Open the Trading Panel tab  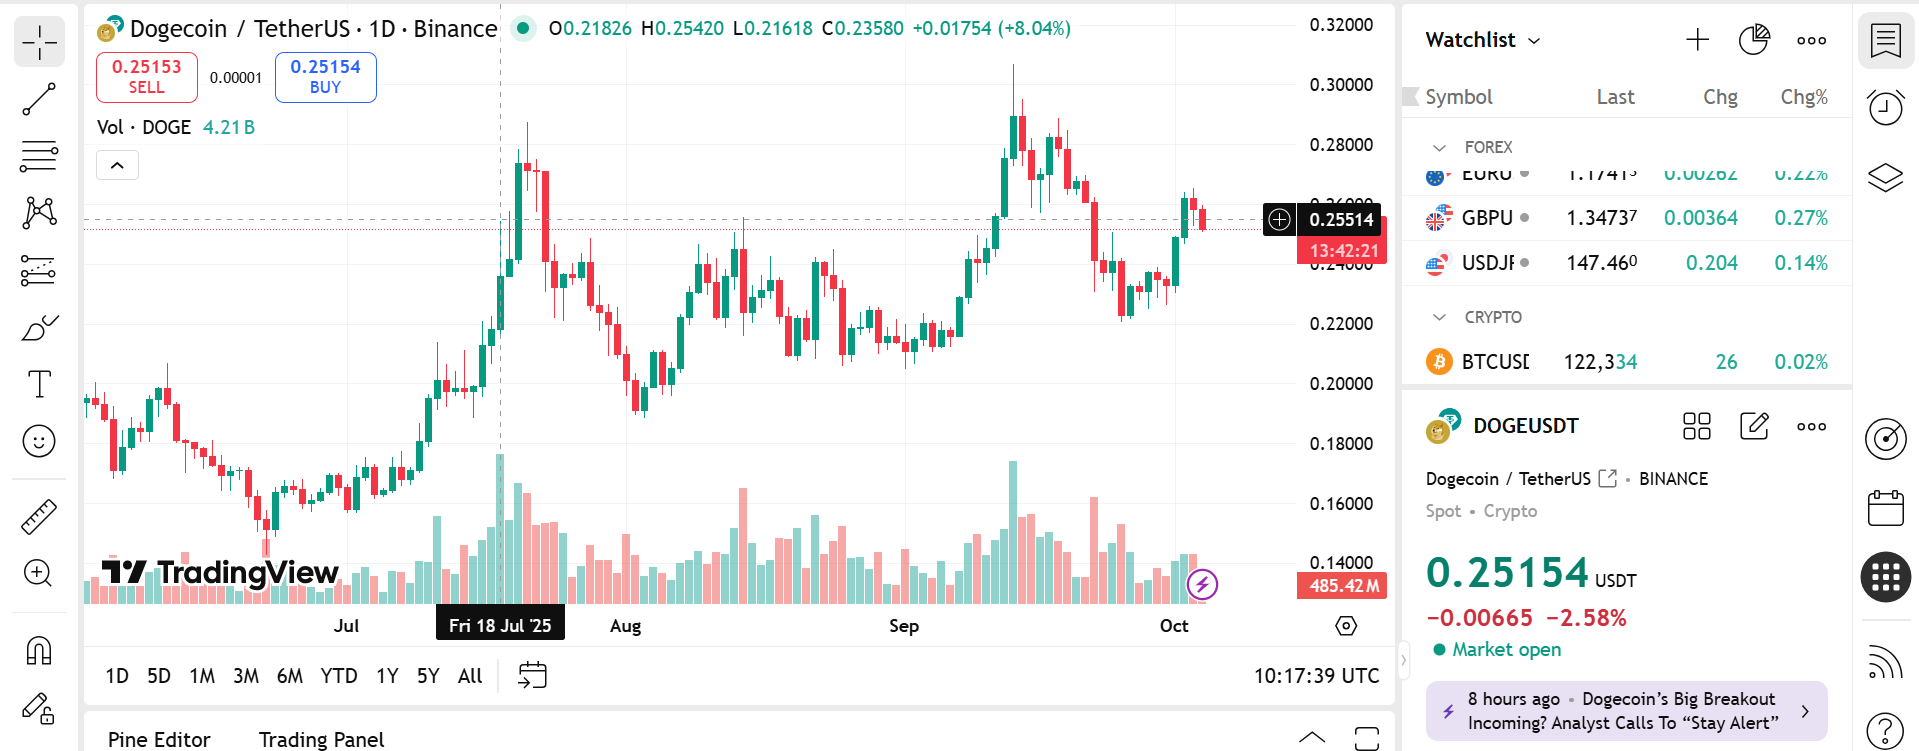(x=321, y=739)
